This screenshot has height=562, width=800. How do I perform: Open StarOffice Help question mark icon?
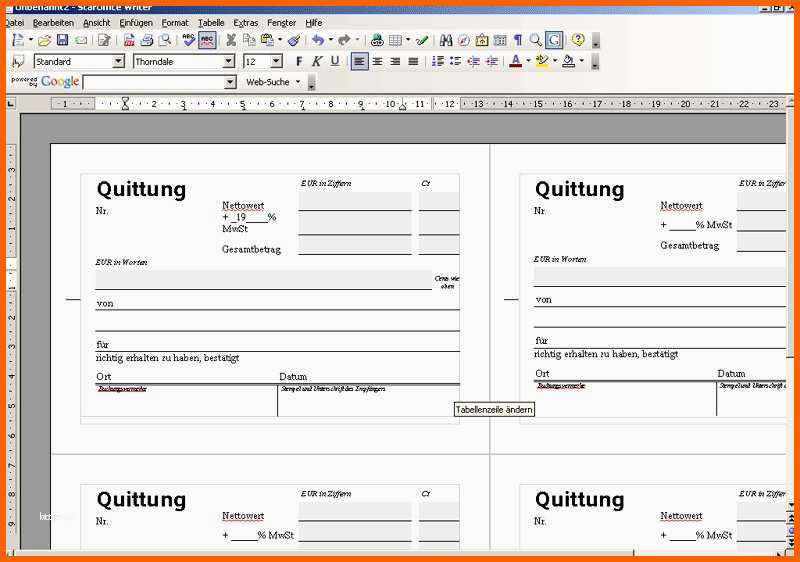click(x=578, y=40)
